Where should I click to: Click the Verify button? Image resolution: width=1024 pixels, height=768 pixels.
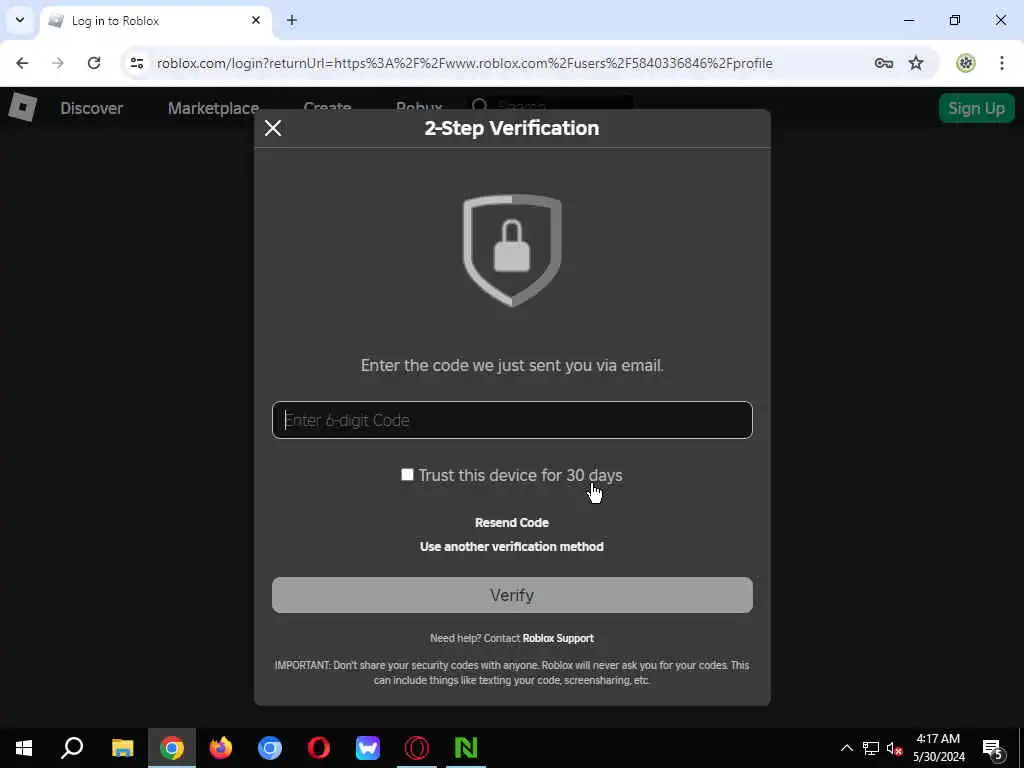click(x=512, y=595)
